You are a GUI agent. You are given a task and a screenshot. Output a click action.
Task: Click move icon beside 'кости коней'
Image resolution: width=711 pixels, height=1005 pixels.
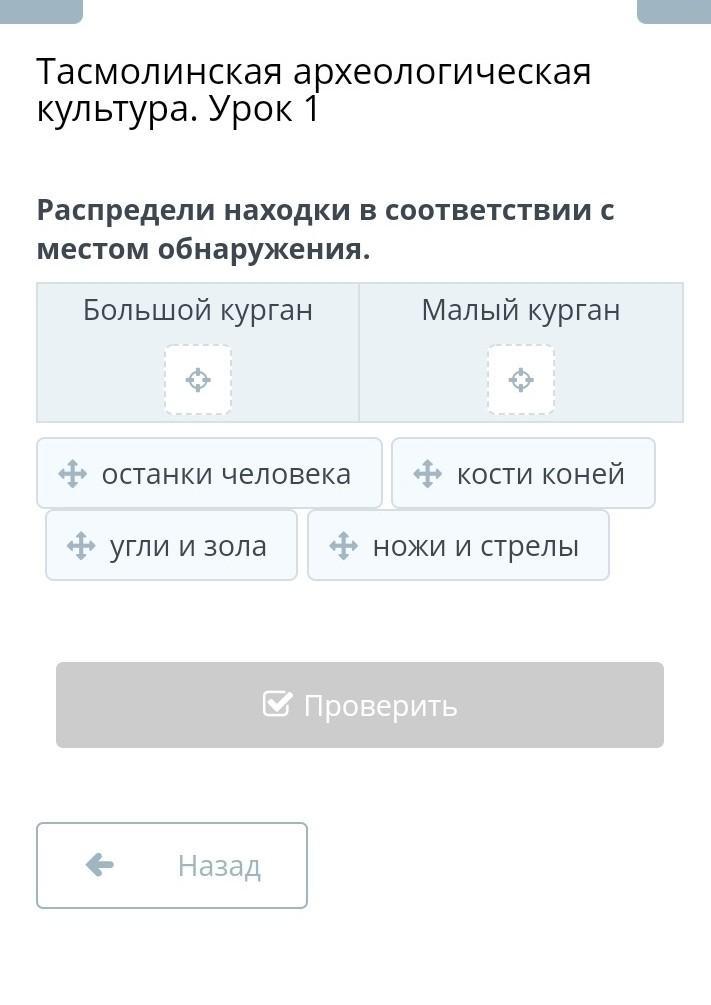(x=428, y=474)
